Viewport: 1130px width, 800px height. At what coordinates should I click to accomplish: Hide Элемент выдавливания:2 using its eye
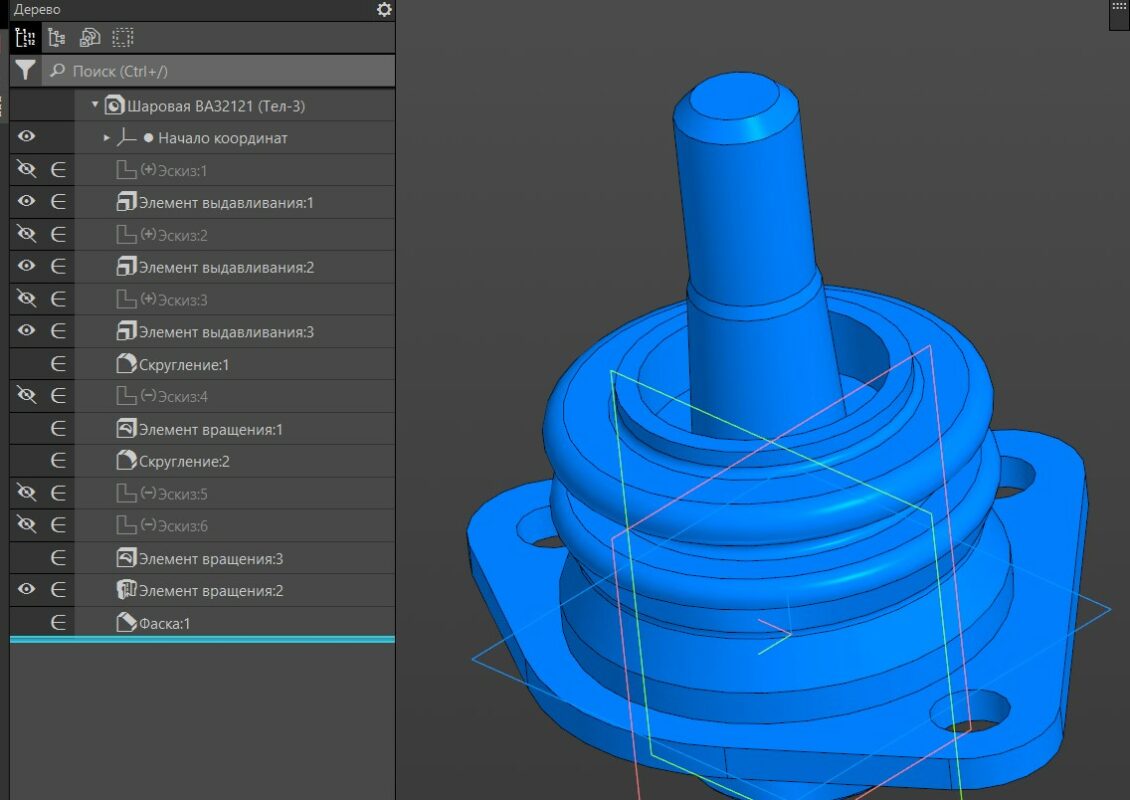(x=27, y=266)
